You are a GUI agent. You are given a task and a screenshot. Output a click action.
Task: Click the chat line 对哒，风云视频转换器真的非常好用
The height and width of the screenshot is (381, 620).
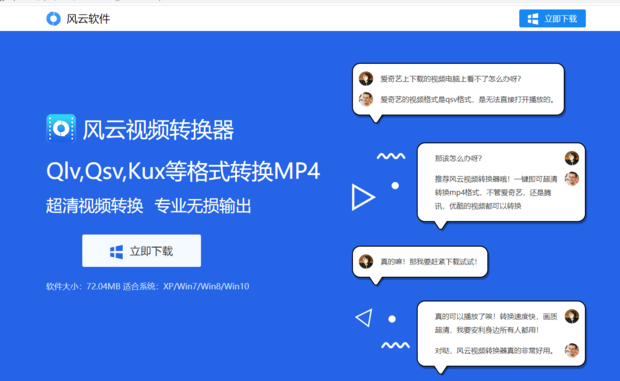494,351
